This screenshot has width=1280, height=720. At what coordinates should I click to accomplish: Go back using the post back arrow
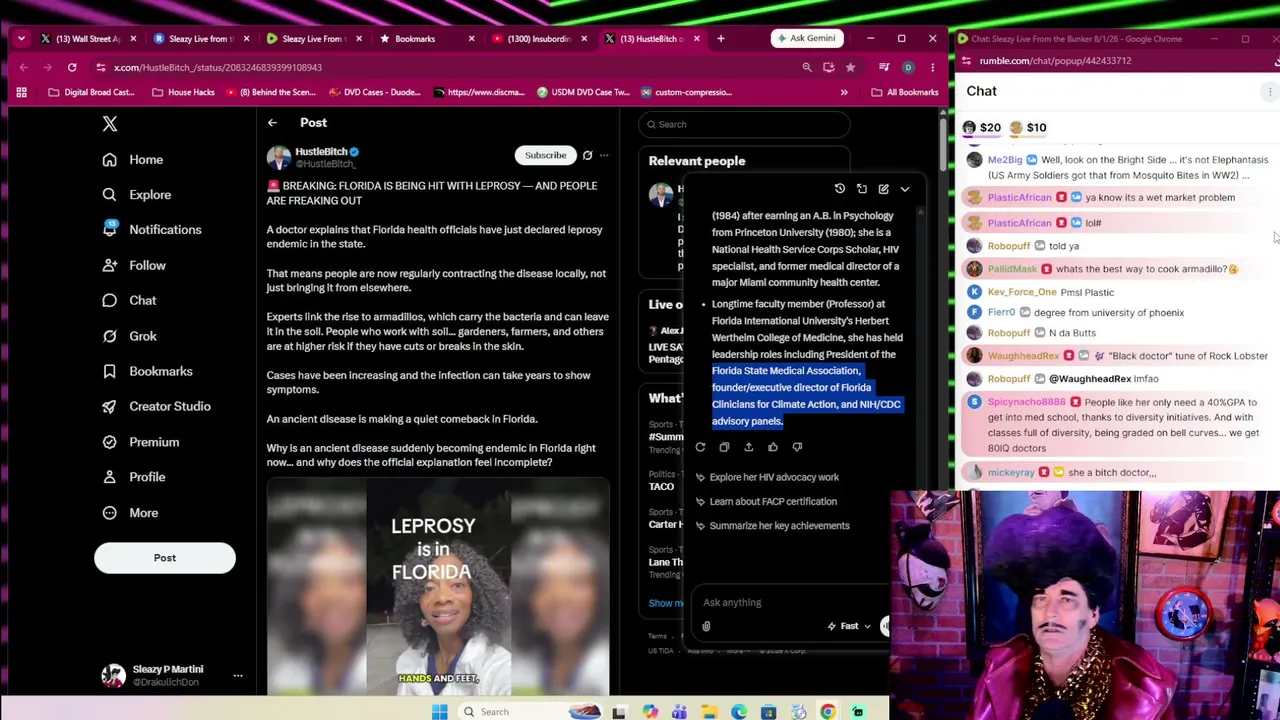tap(272, 123)
